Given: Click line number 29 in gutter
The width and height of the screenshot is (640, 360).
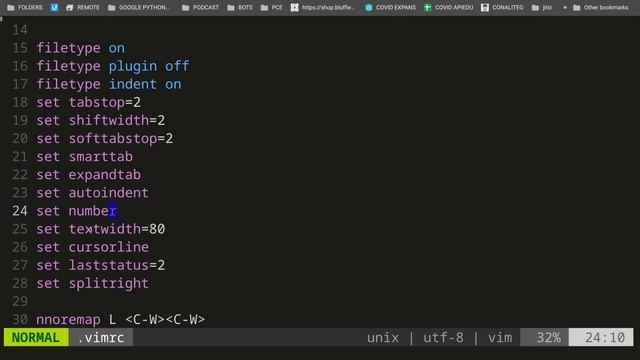Looking at the screenshot, I should pos(20,301).
